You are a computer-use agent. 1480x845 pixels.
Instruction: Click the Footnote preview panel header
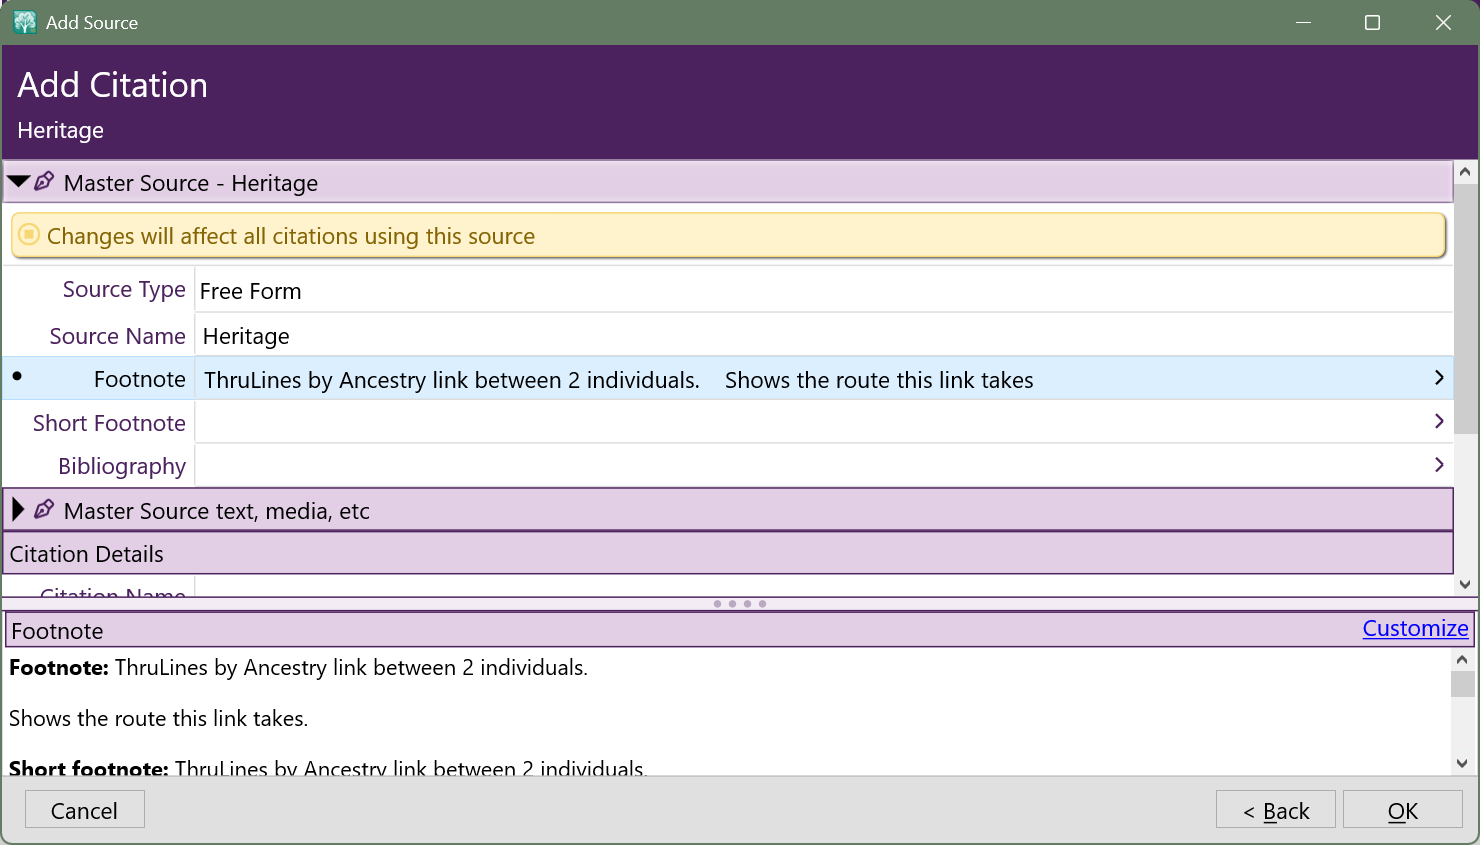740,630
